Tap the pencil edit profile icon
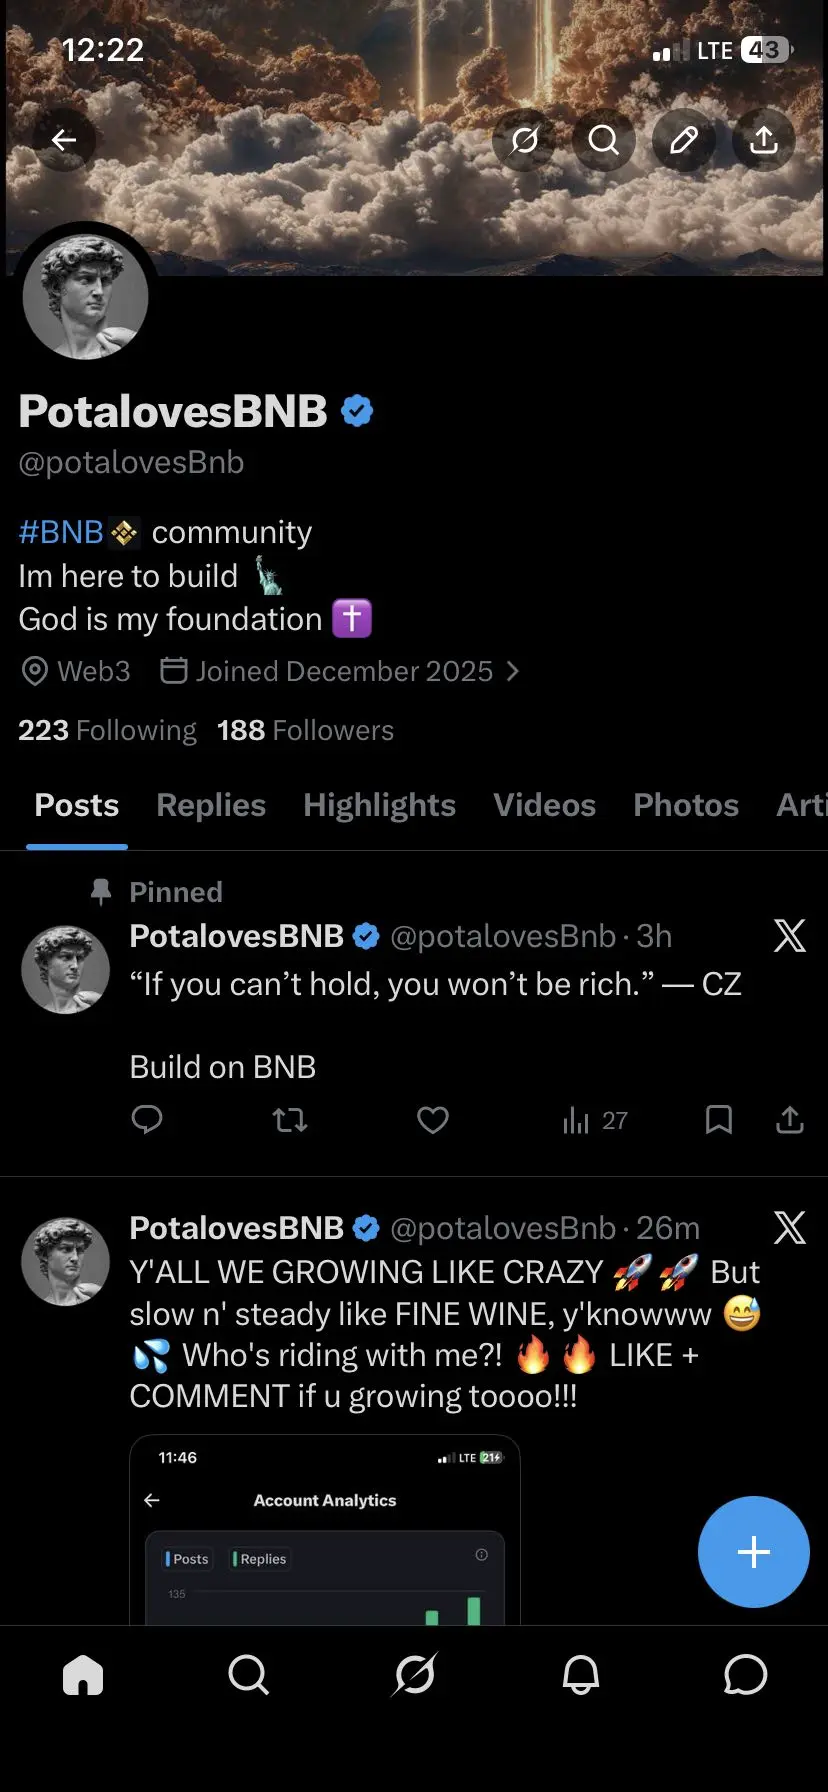The image size is (828, 1792). pyautogui.click(x=684, y=140)
